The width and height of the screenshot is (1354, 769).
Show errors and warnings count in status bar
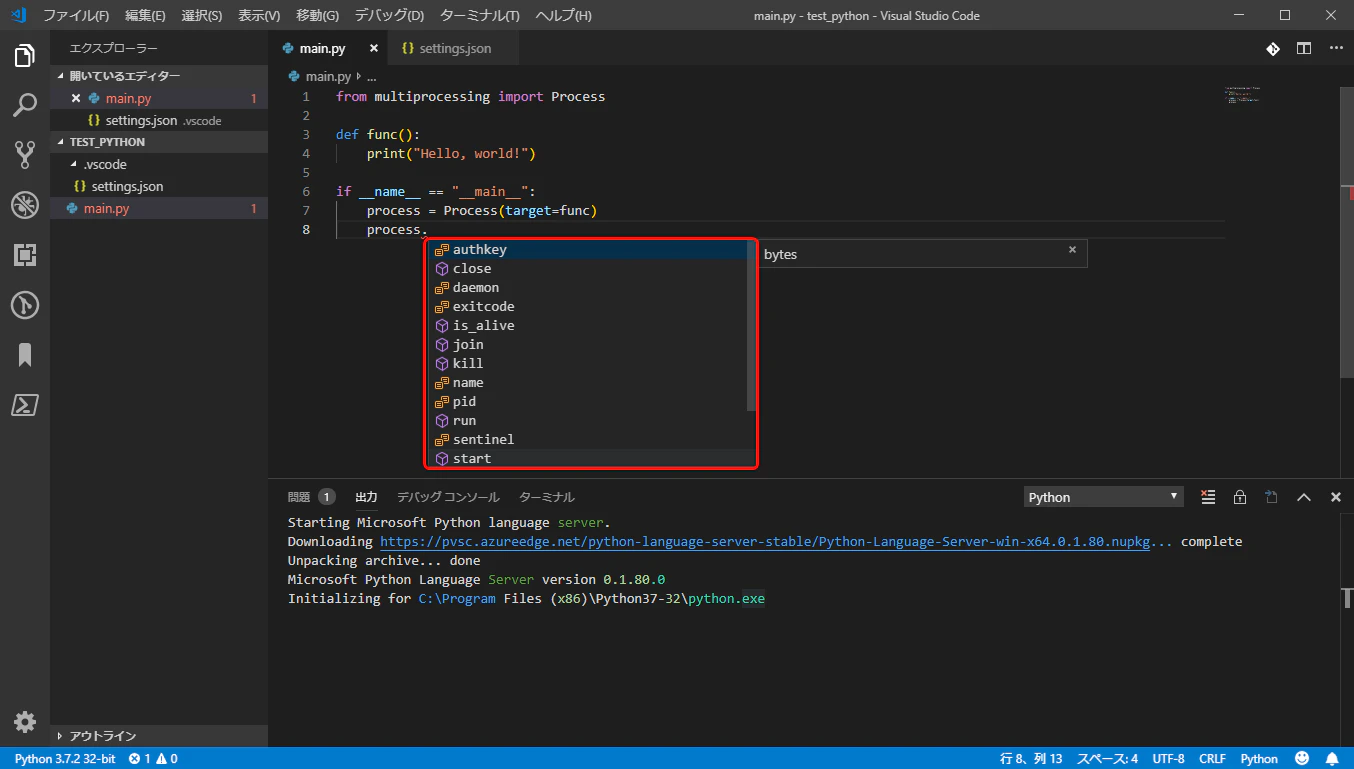point(153,758)
